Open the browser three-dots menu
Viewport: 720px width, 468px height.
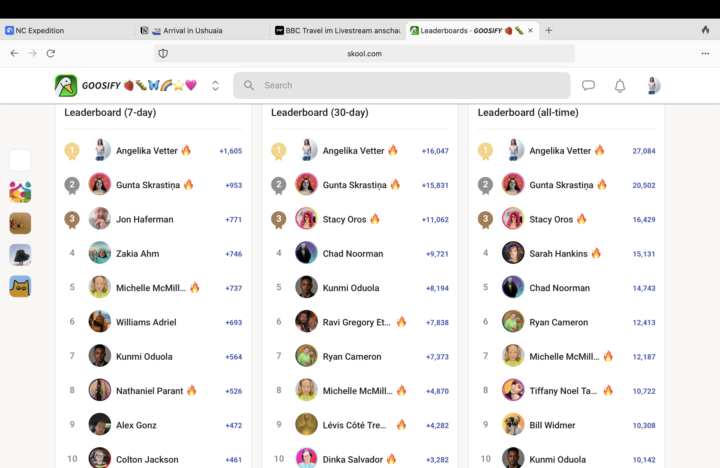tap(705, 53)
